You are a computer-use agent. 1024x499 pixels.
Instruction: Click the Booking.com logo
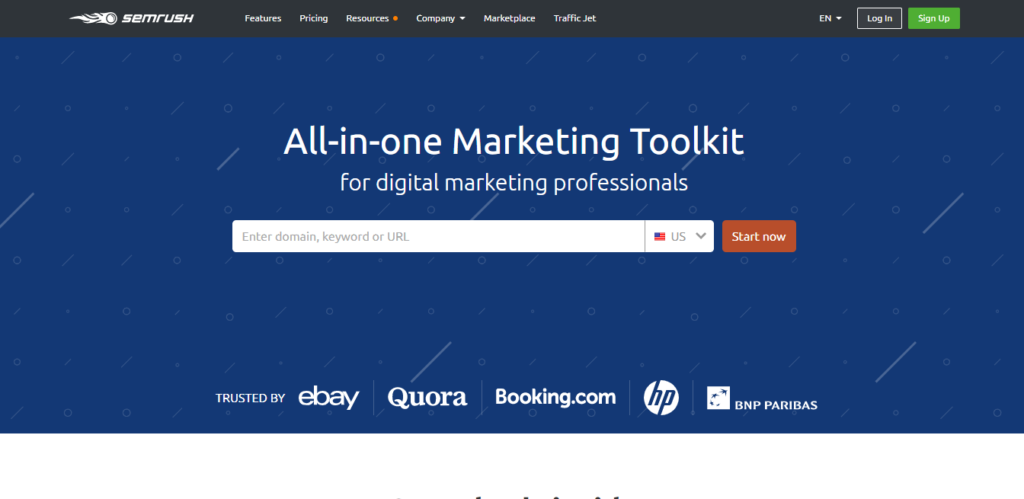coord(555,397)
